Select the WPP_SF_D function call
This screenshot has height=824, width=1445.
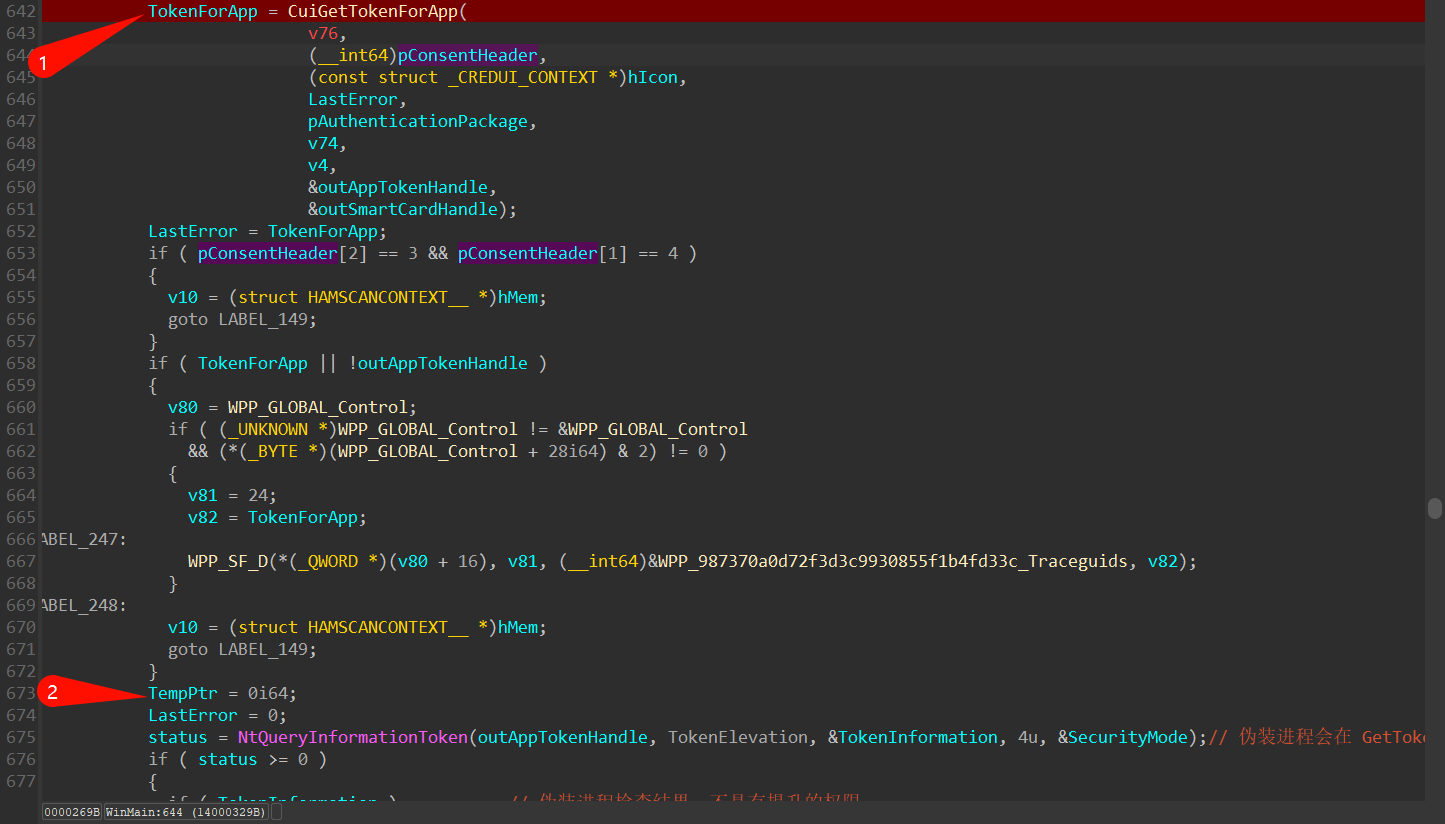229,561
